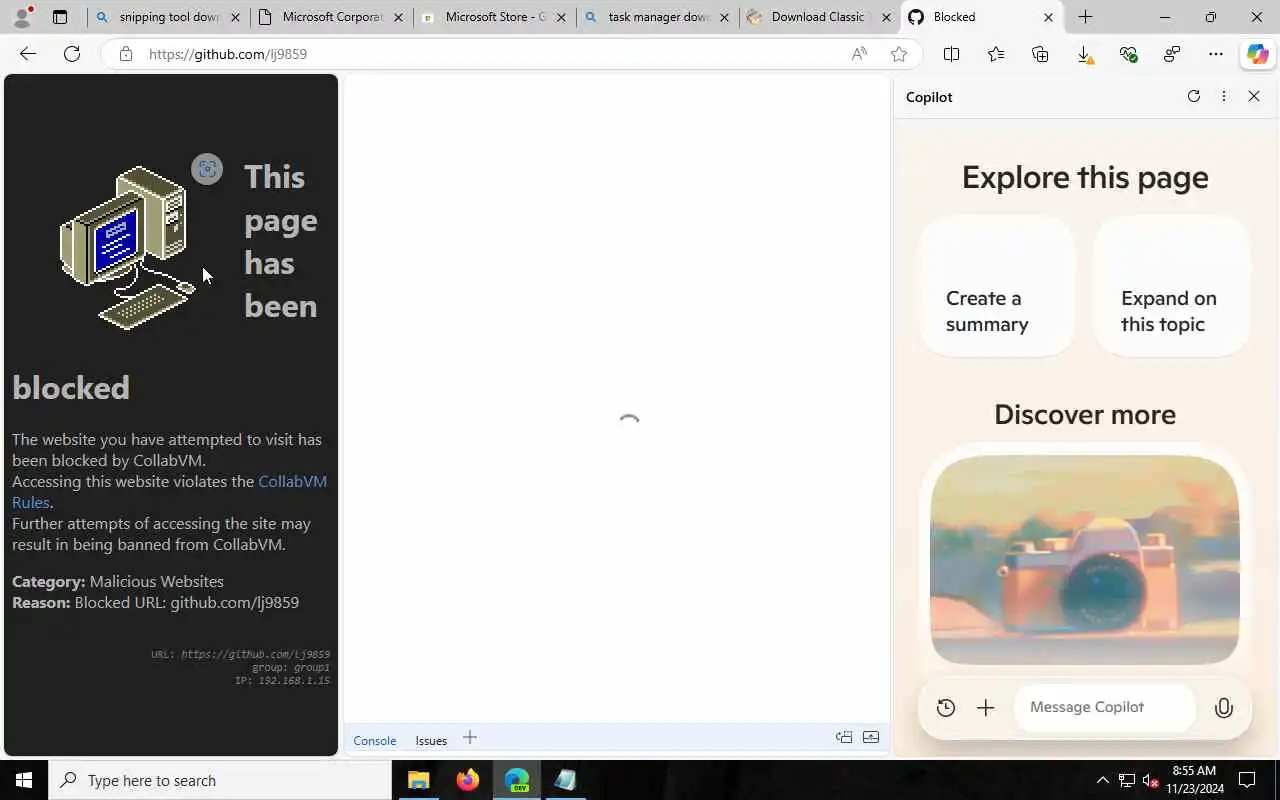
Task: Click the camera Discover more thumbnail
Action: pyautogui.click(x=1085, y=559)
